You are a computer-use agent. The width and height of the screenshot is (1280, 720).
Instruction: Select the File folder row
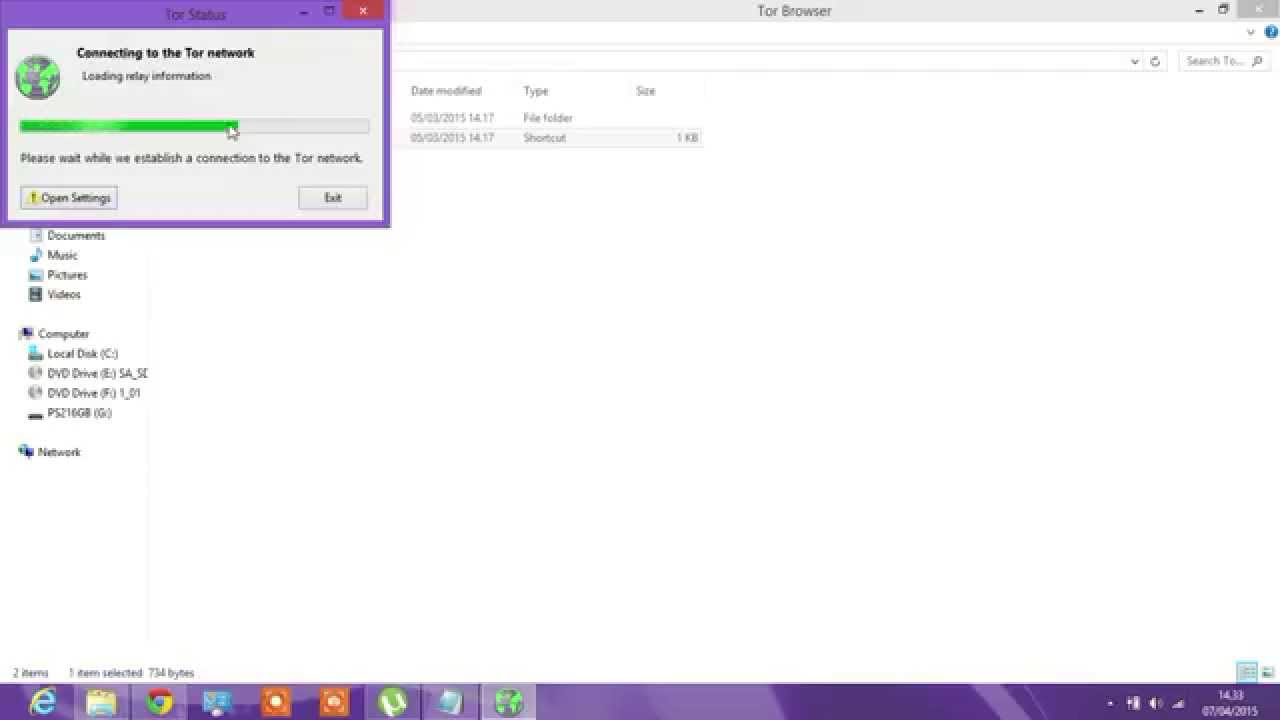(546, 118)
